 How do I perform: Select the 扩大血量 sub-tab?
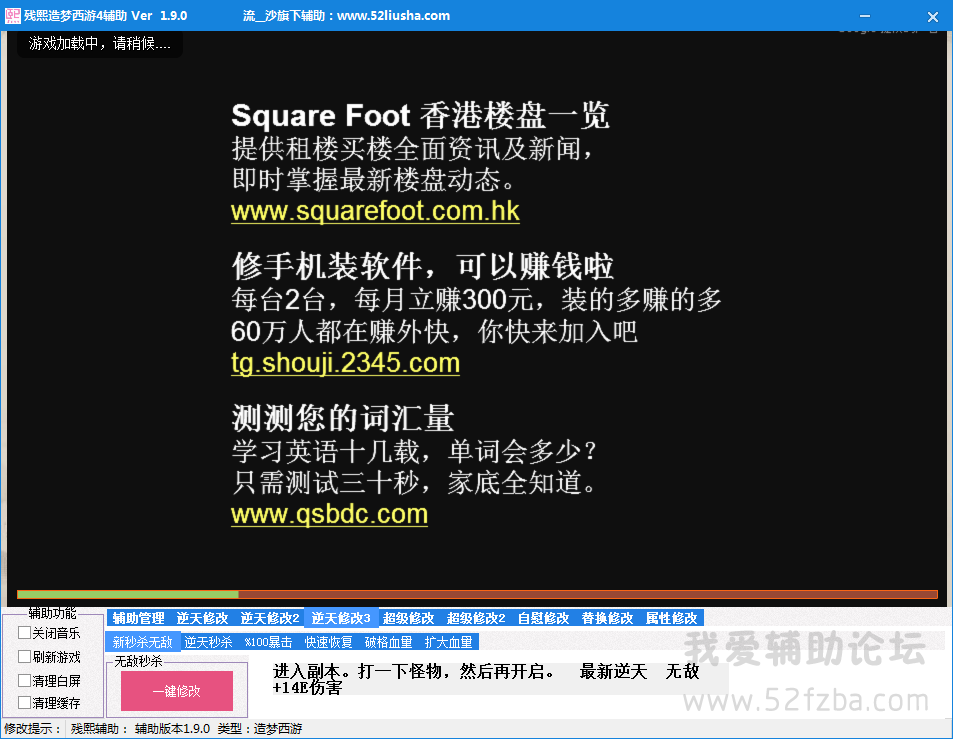coord(449,642)
